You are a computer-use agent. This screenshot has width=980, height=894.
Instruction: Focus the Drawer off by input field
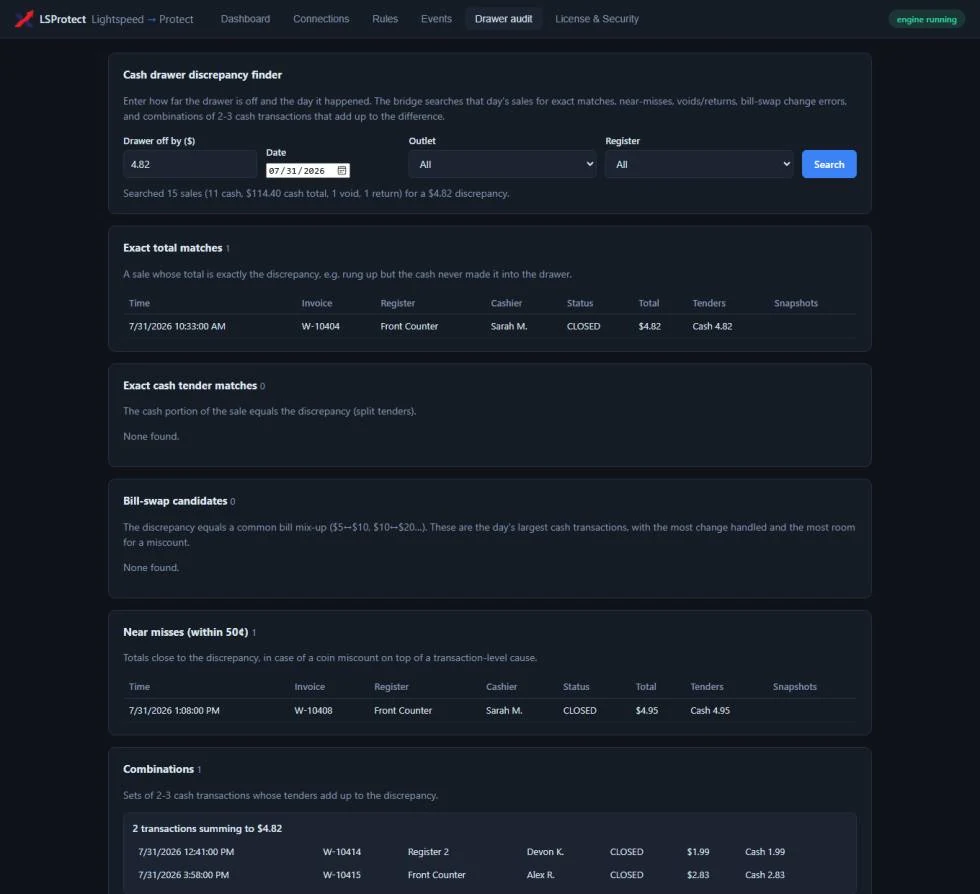pyautogui.click(x=190, y=164)
